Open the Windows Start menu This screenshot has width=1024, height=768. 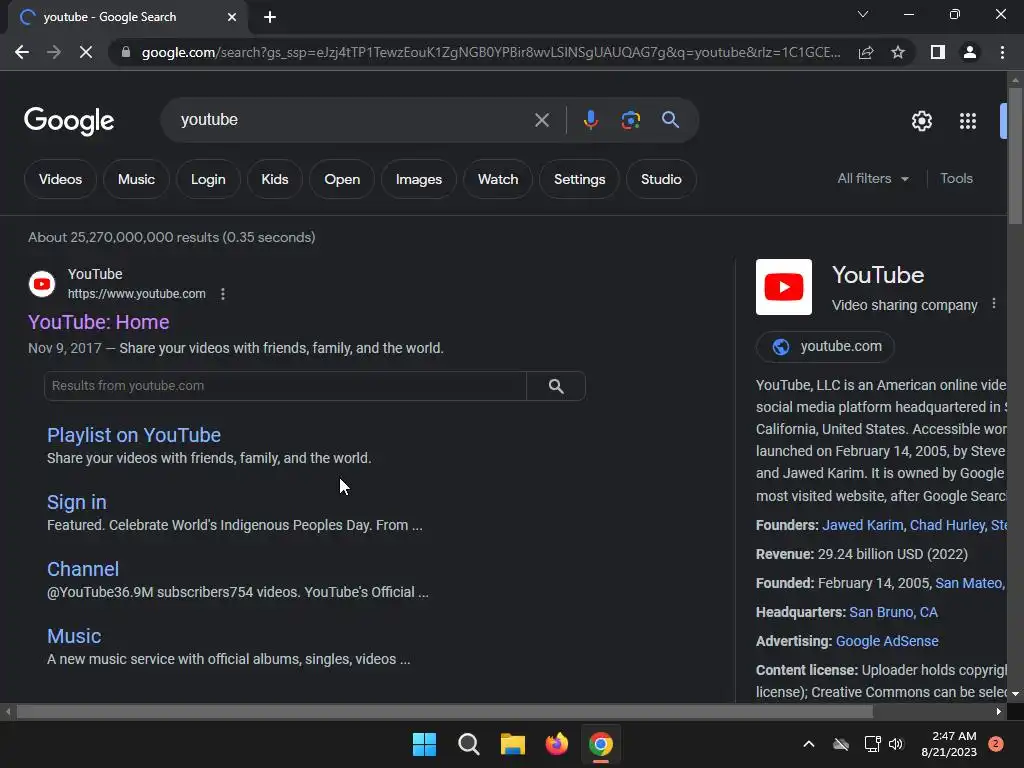(424, 744)
